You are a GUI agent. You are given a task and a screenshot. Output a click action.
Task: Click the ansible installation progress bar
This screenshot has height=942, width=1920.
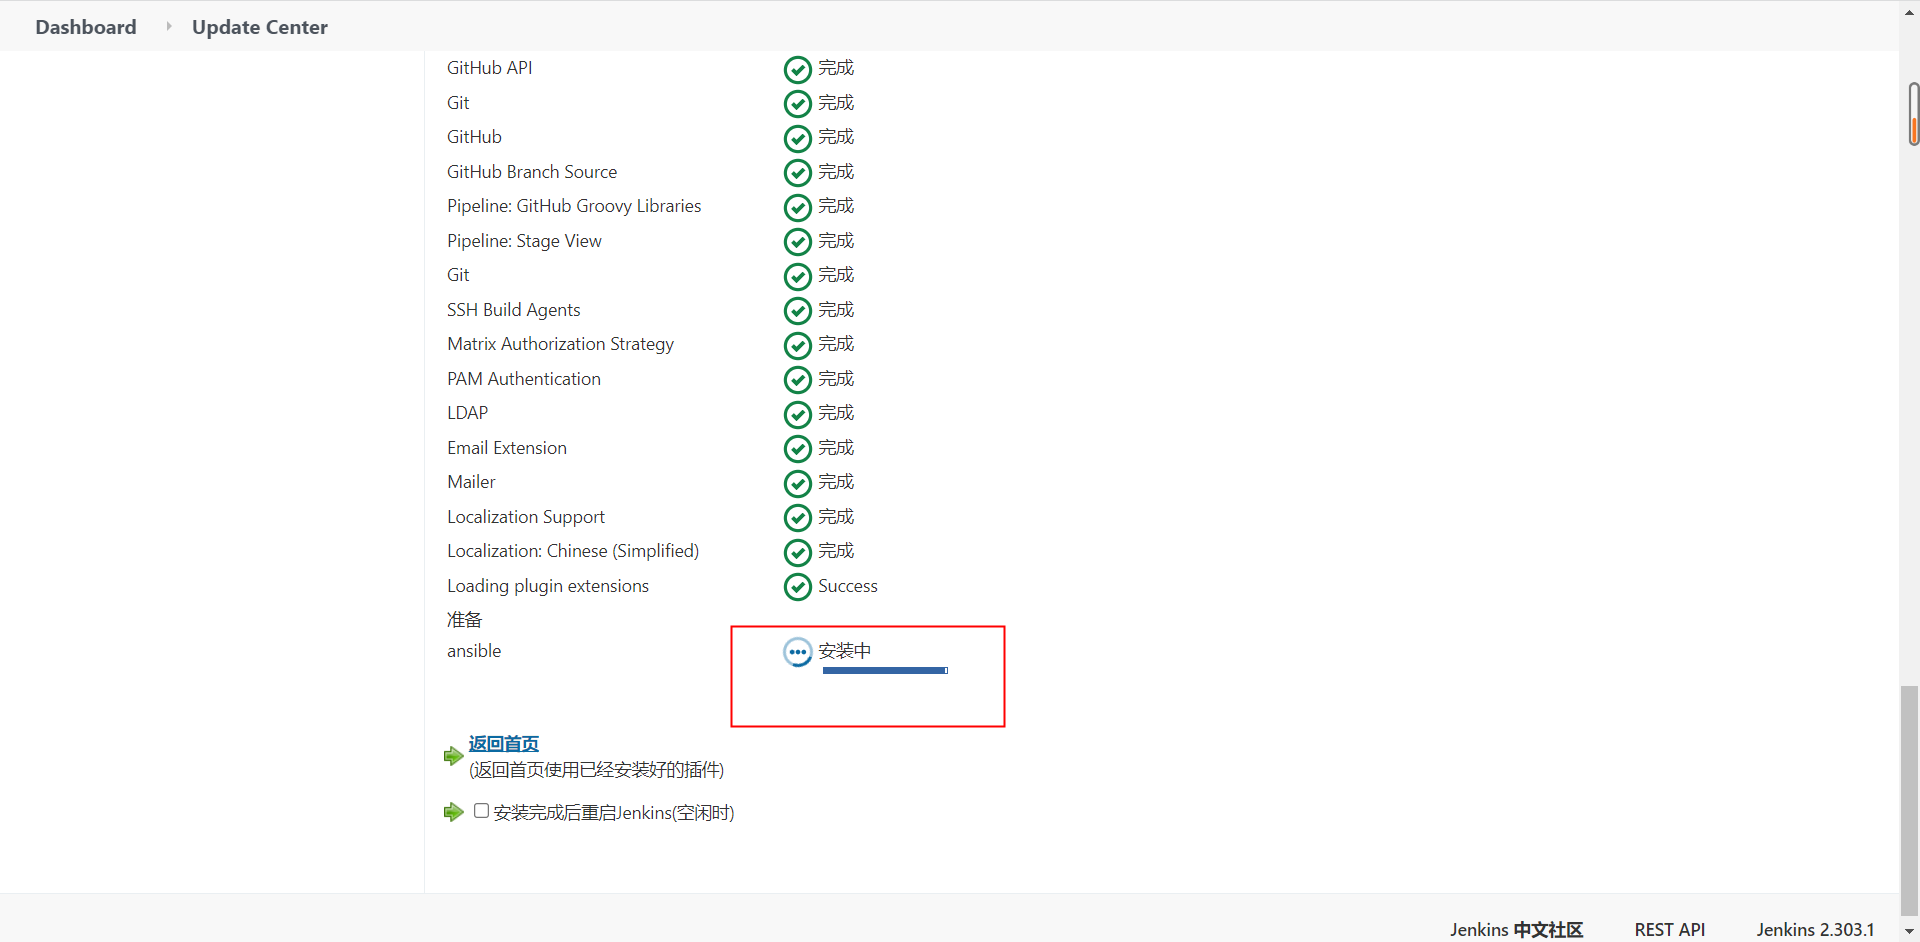[x=885, y=671]
